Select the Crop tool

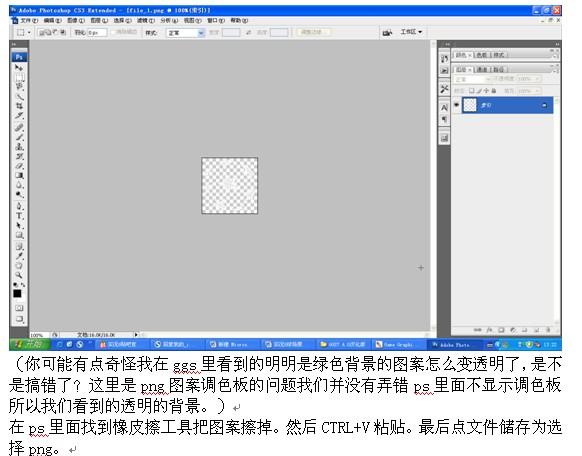point(19,106)
